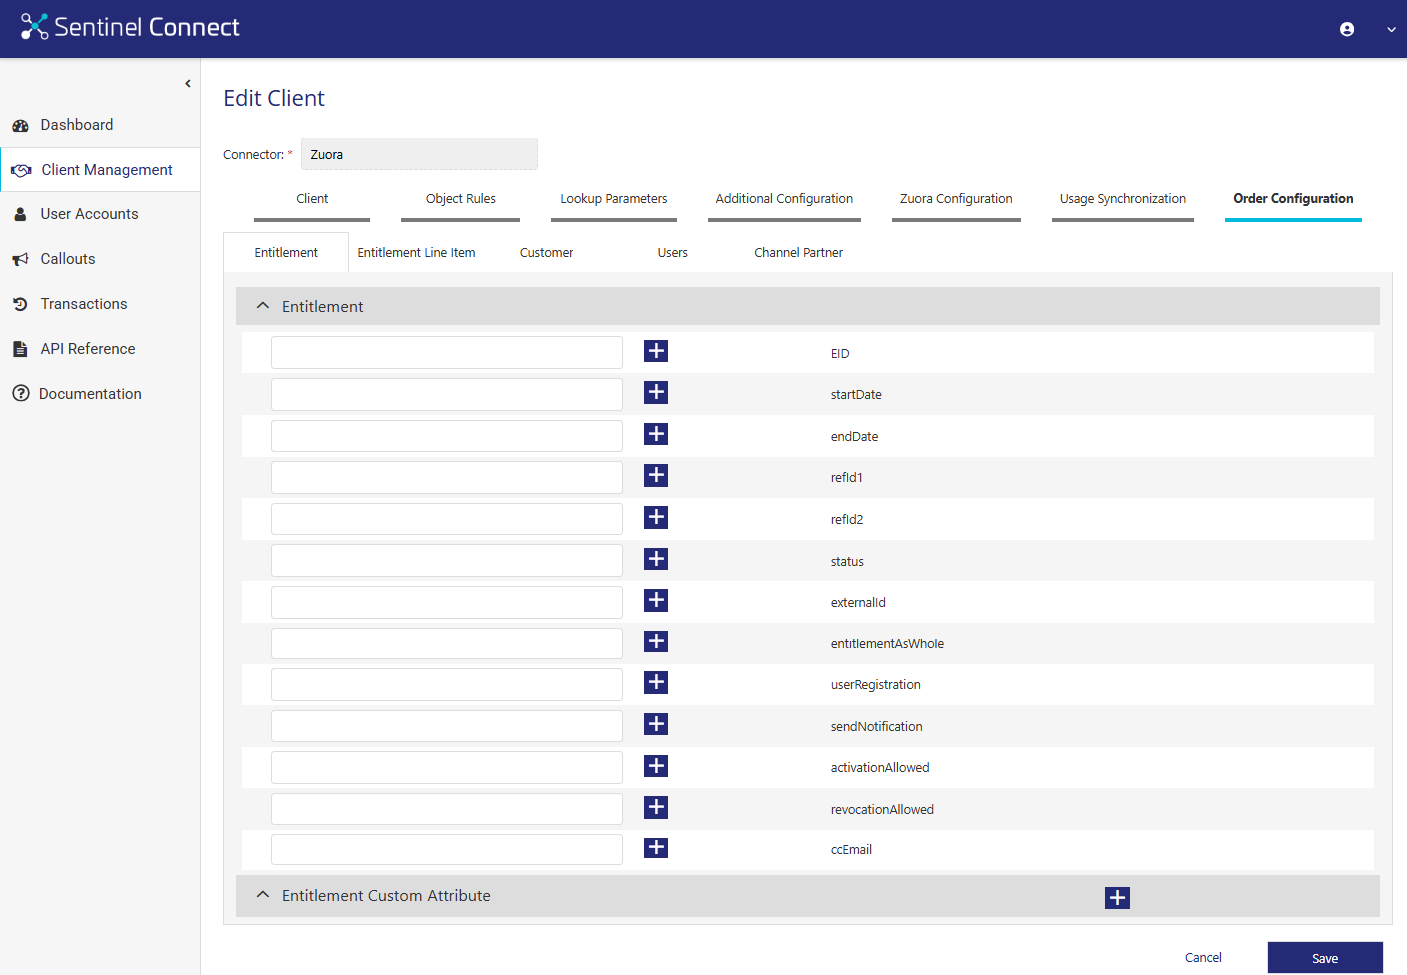Collapse the left sidebar navigation

pos(188,84)
